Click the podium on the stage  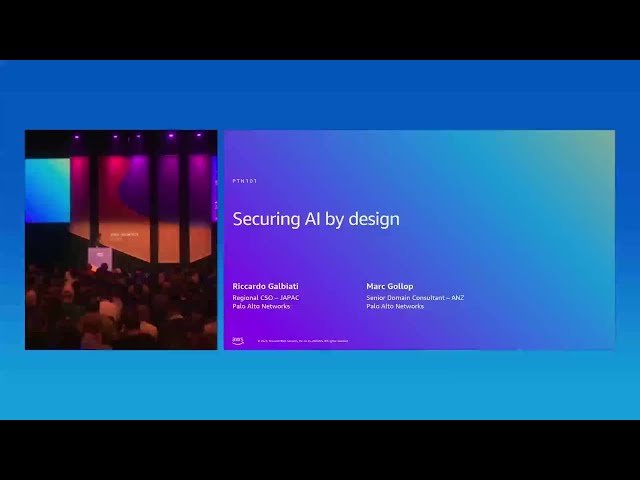click(x=99, y=257)
